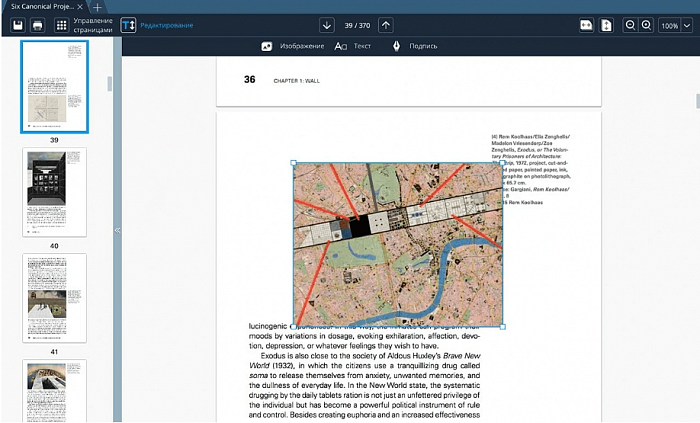Go to previous page with up arrow
This screenshot has width=700, height=423.
point(386,24)
